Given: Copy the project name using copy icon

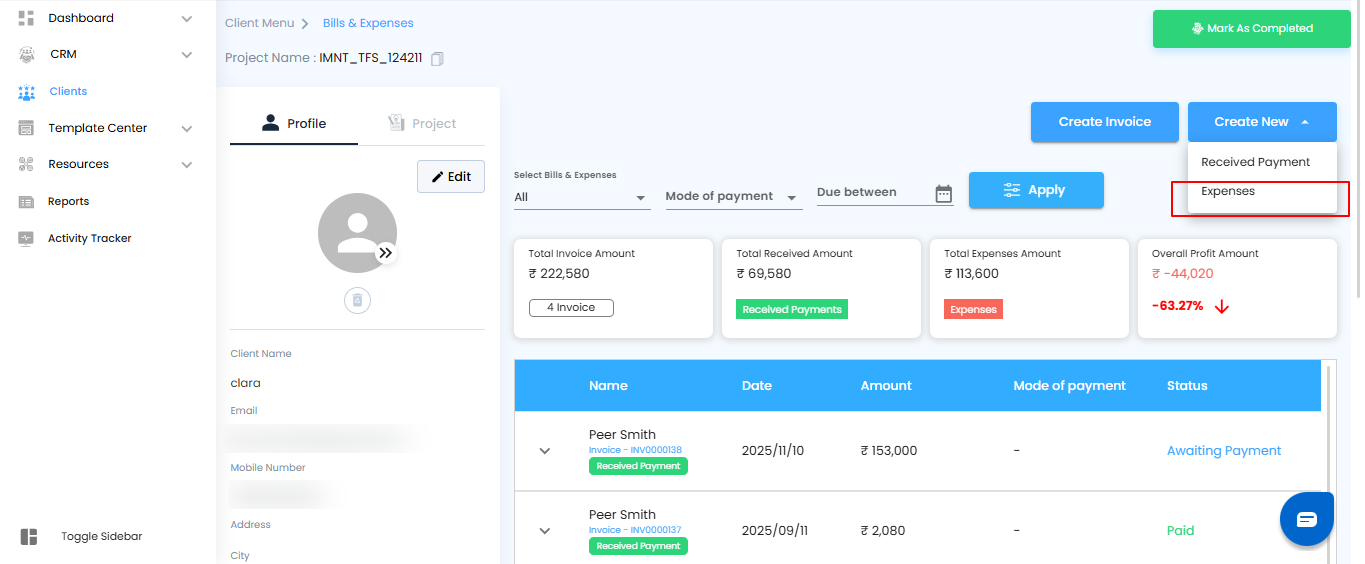Looking at the screenshot, I should tap(437, 59).
